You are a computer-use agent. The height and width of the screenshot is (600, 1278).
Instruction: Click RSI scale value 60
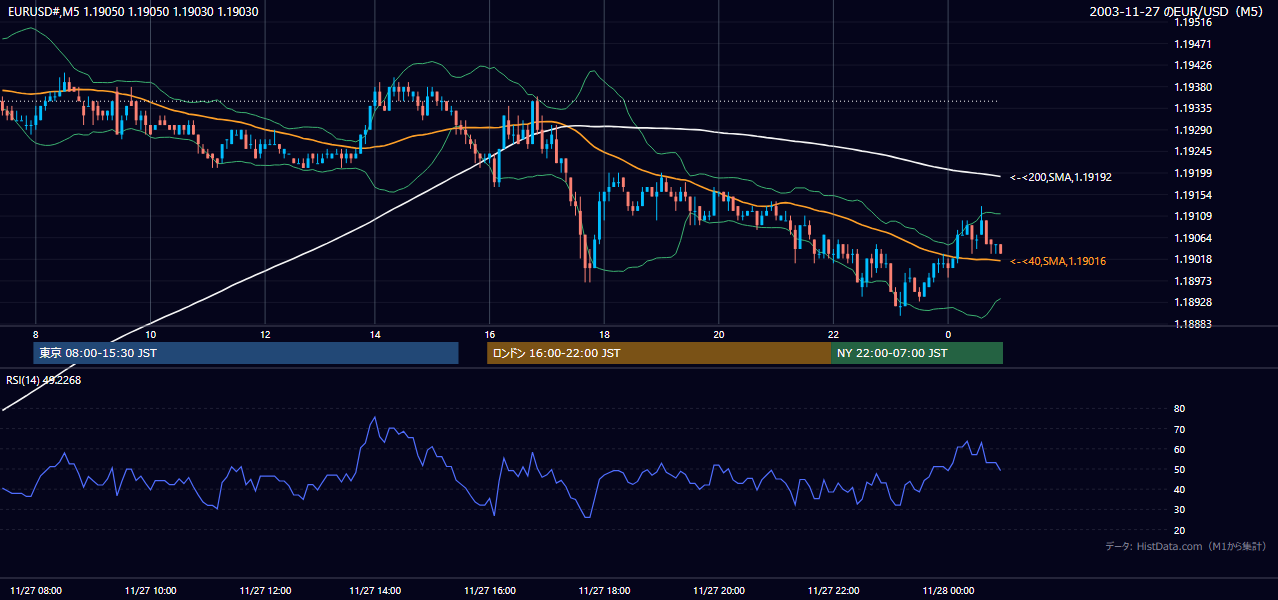[1179, 450]
